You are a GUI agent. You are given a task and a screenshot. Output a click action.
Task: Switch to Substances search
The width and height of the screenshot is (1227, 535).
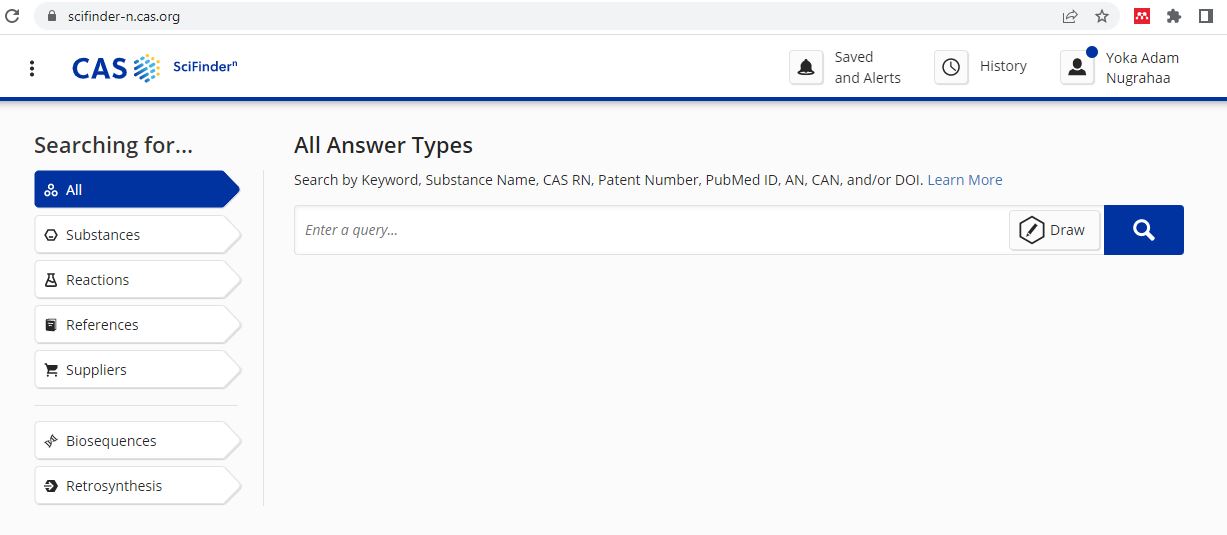[137, 235]
